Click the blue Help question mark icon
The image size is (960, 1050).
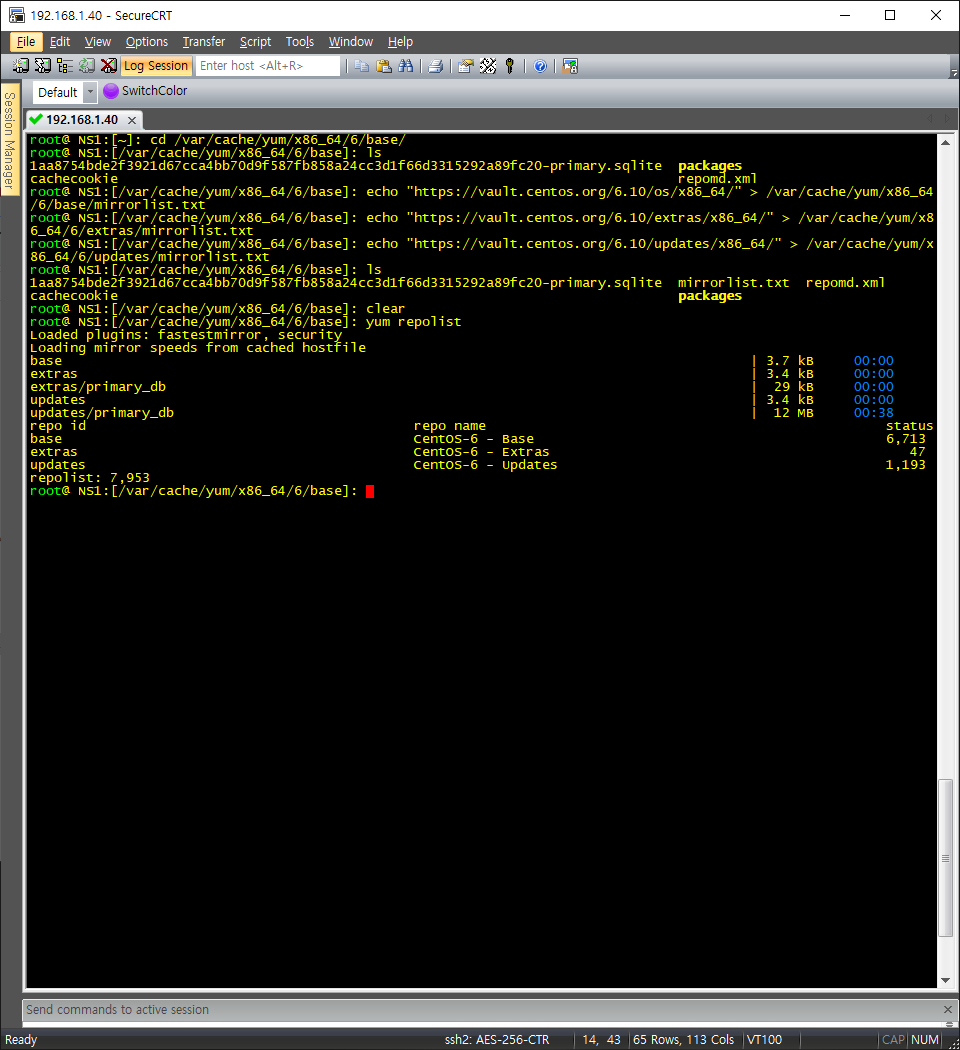pos(540,66)
